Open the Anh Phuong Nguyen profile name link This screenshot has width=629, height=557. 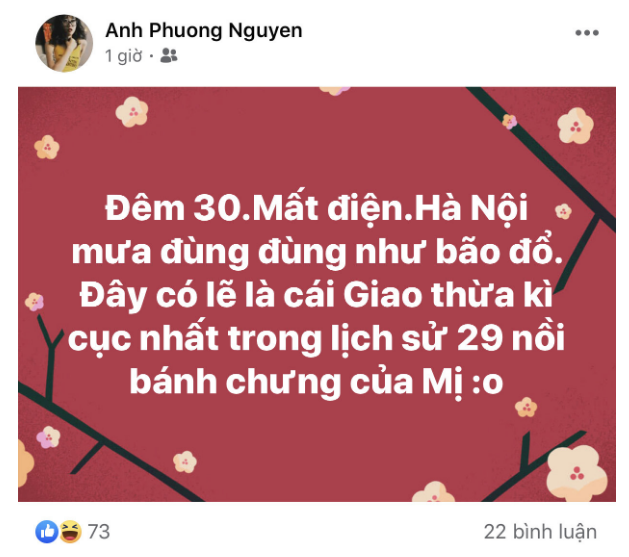click(x=204, y=30)
